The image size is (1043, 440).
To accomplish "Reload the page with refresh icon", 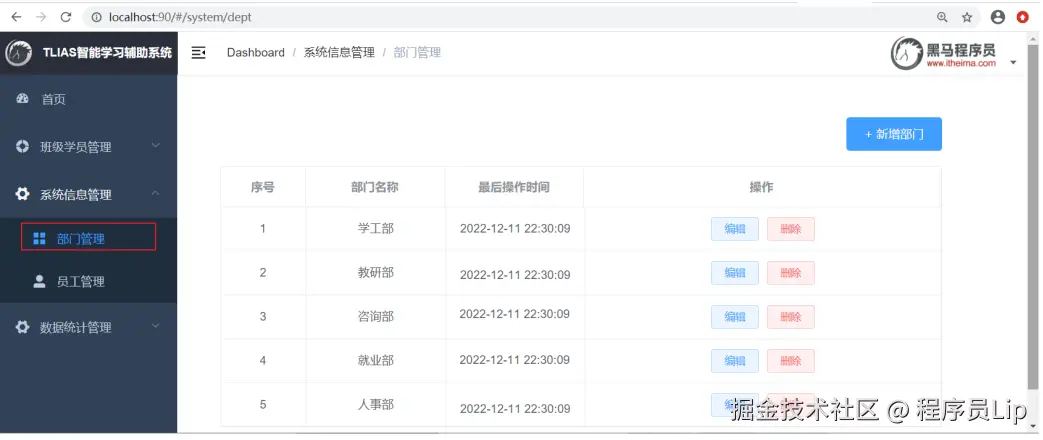I will click(66, 17).
